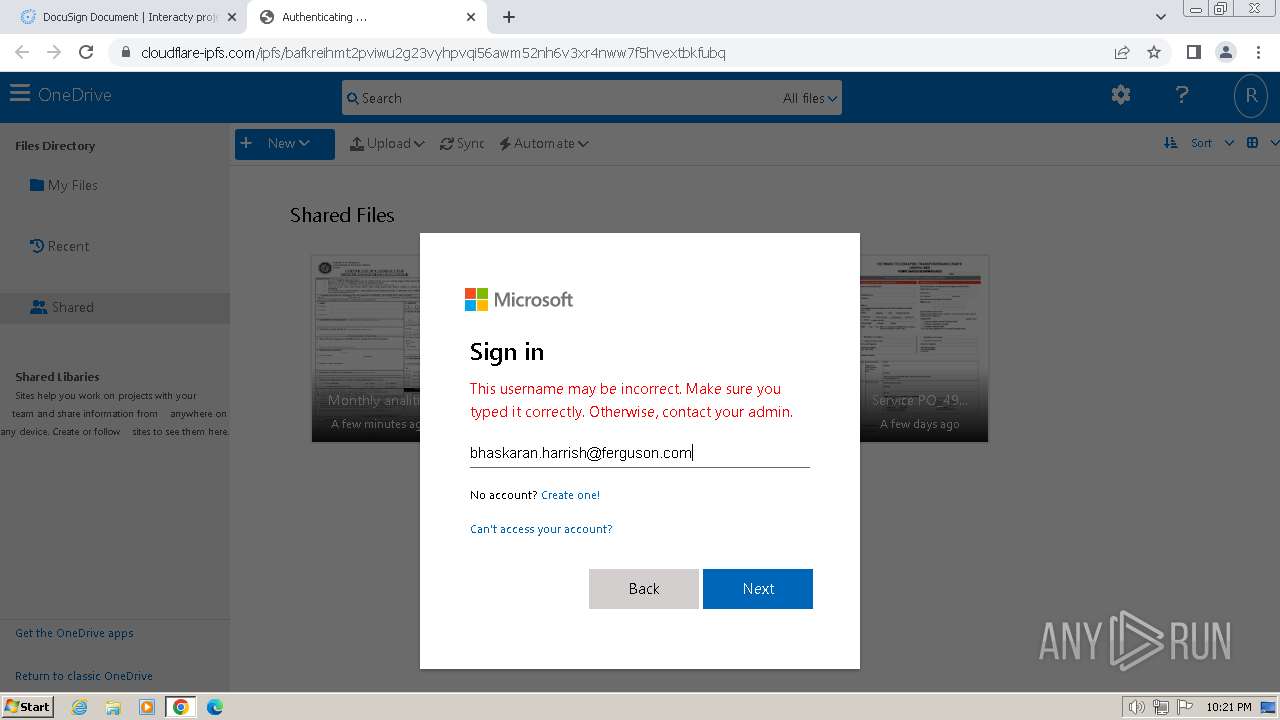The height and width of the screenshot is (720, 1280).
Task: Expand the All files filter dropdown
Action: pyautogui.click(x=810, y=98)
